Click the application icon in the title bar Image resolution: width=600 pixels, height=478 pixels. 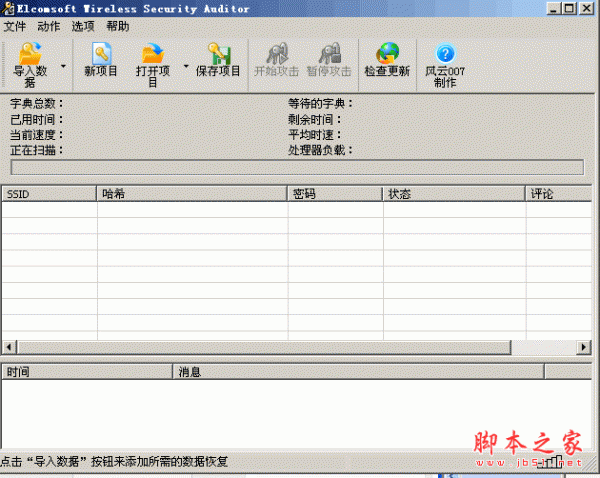click(8, 8)
